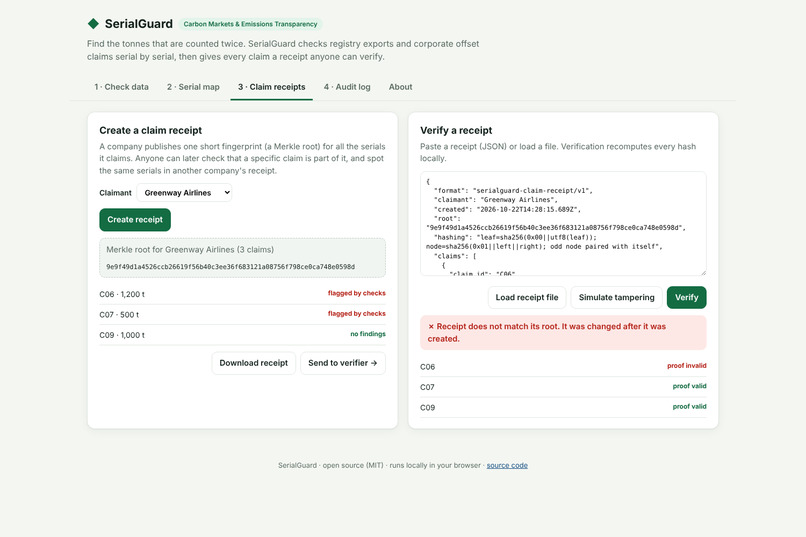This screenshot has width=806, height=537.
Task: Click the Download receipt button
Action: 253,363
